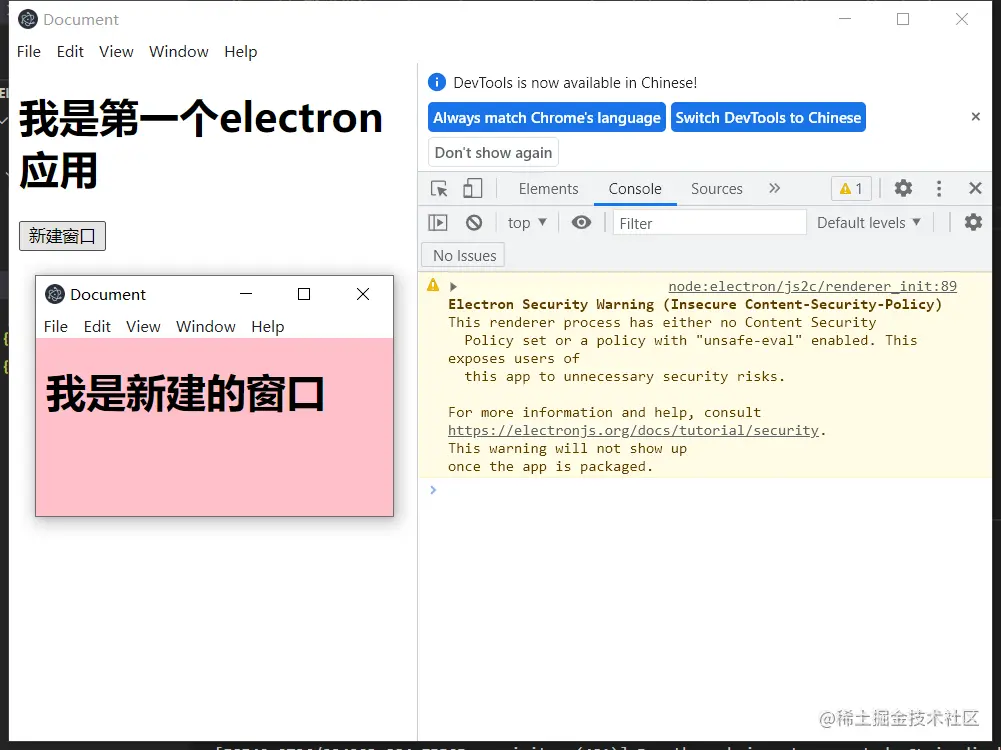Click the 新建窗口 button

coord(62,236)
